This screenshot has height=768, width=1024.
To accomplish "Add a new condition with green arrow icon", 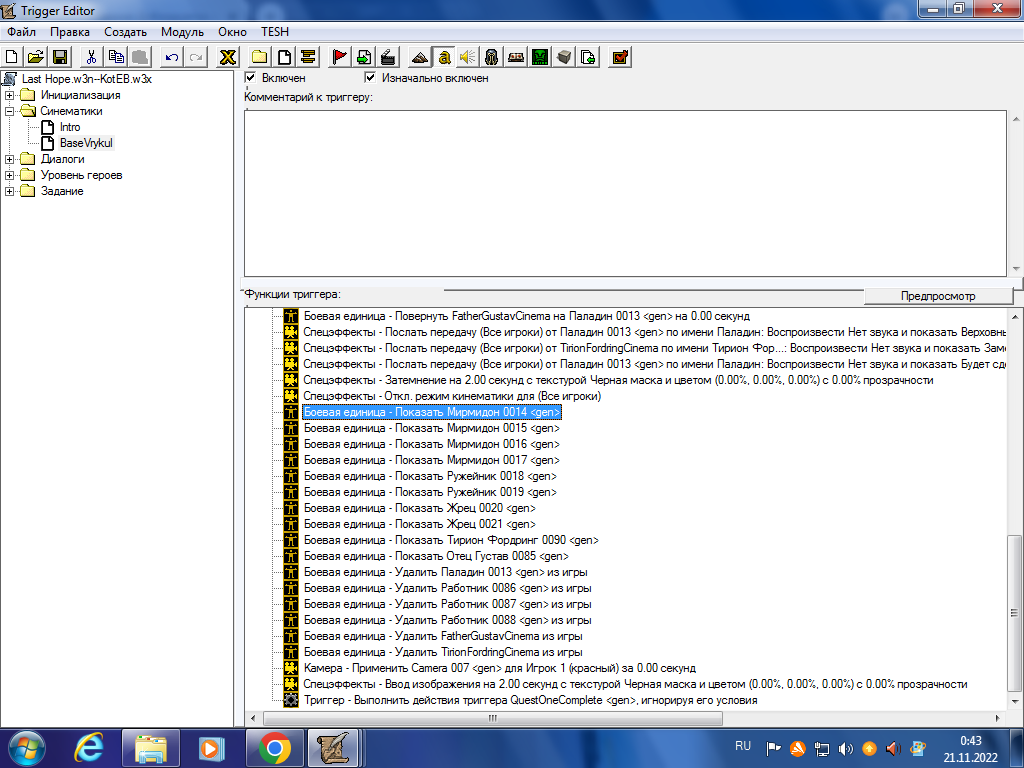I will pyautogui.click(x=364, y=57).
